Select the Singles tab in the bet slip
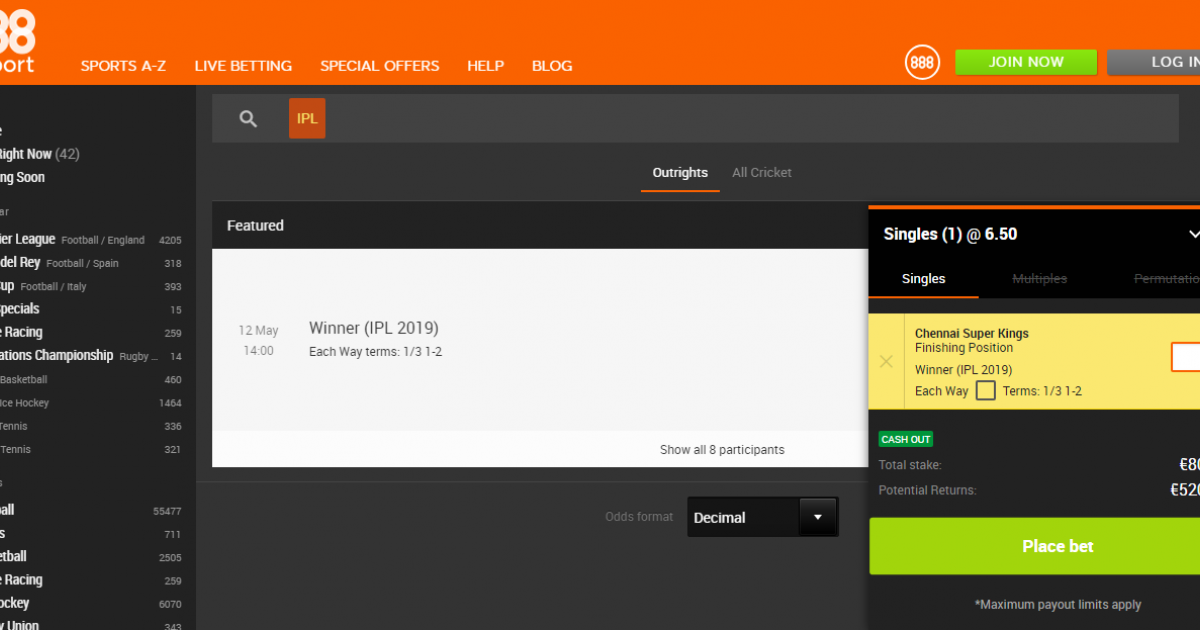The width and height of the screenshot is (1200, 630). click(924, 279)
